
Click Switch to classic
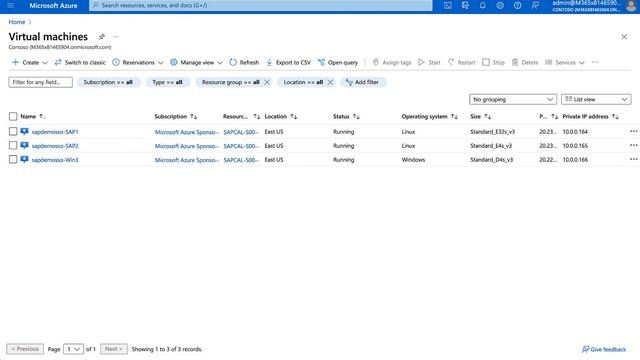(x=80, y=62)
